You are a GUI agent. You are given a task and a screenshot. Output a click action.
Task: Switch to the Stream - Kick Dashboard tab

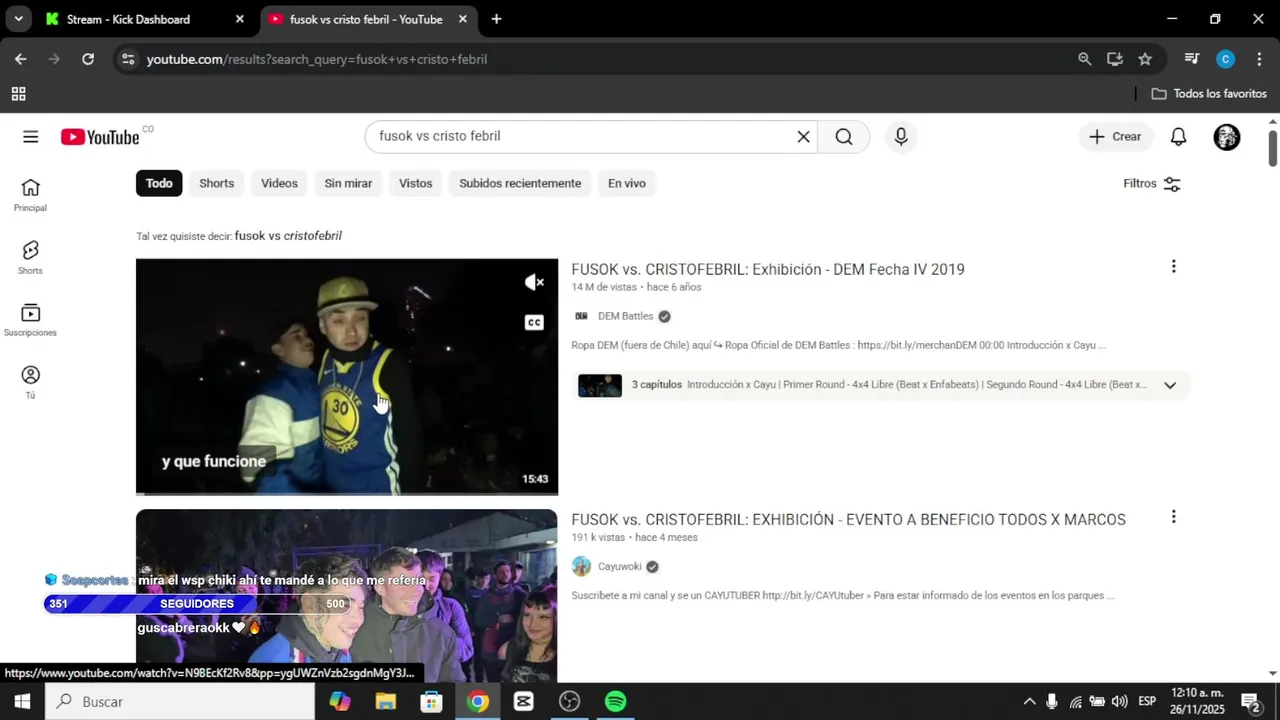tap(130, 19)
